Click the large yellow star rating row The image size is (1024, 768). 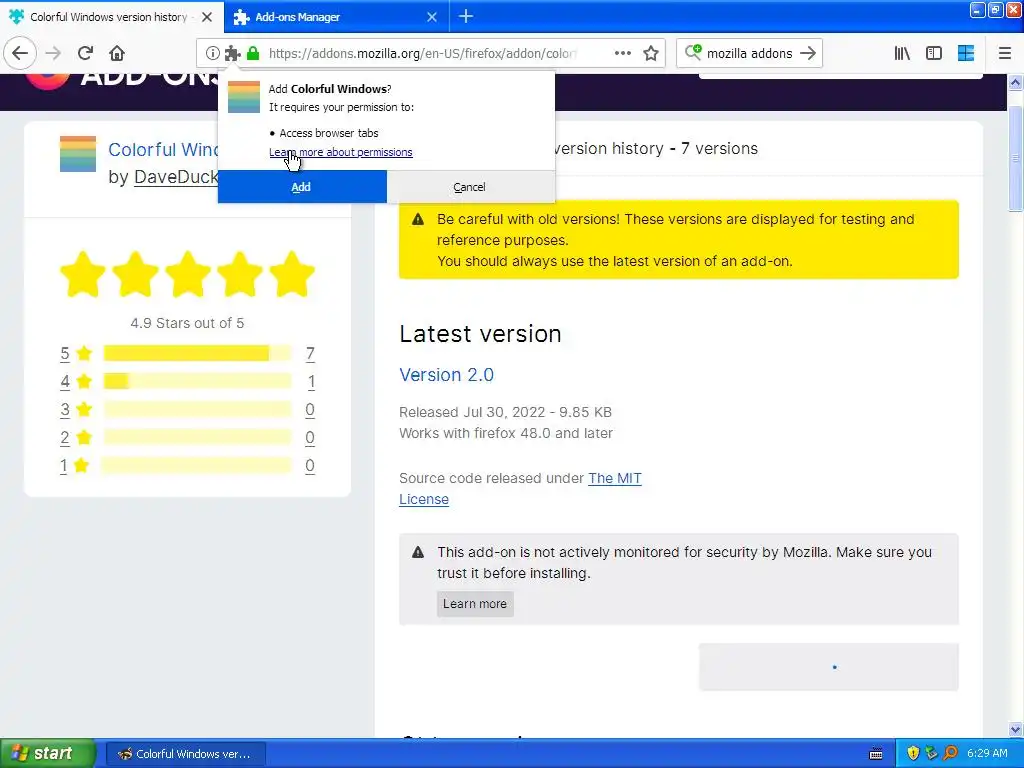[187, 274]
